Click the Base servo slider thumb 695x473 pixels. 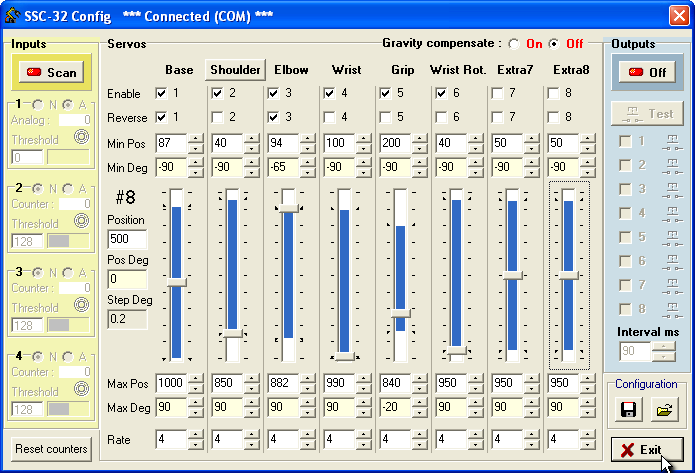pos(176,282)
